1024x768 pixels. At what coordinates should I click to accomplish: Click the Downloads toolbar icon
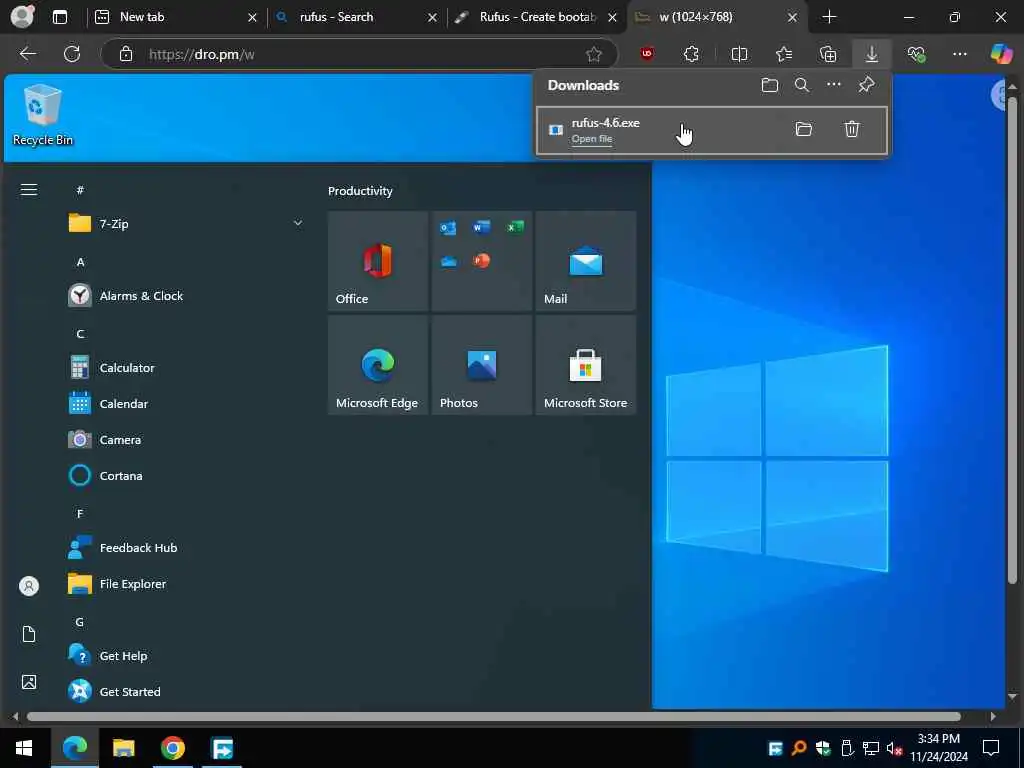pos(872,54)
